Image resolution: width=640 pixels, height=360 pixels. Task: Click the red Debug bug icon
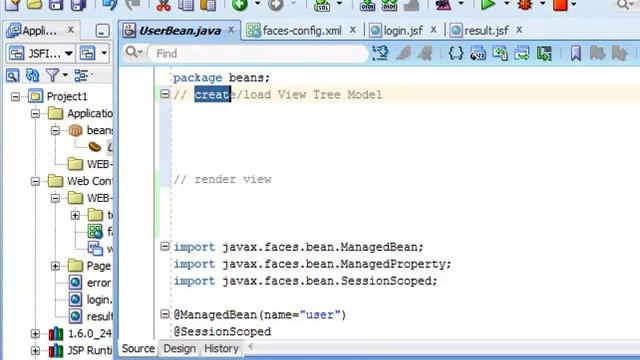point(525,4)
